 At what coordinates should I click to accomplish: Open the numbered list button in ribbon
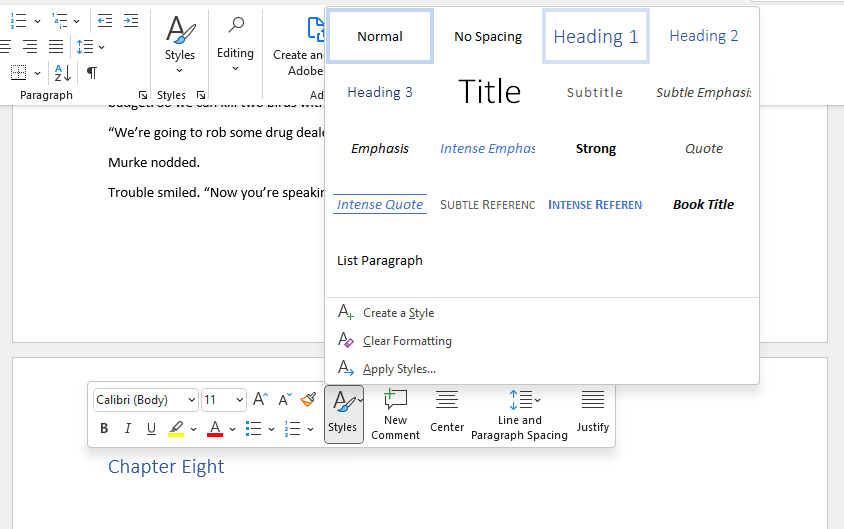point(18,21)
